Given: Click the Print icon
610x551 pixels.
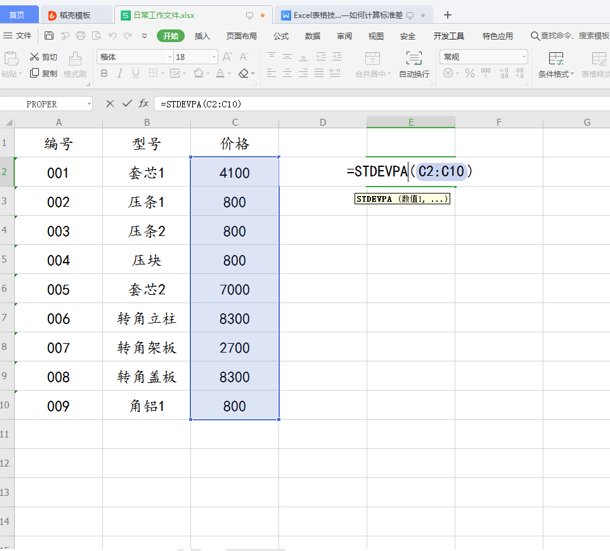Looking at the screenshot, I should [x=81, y=36].
